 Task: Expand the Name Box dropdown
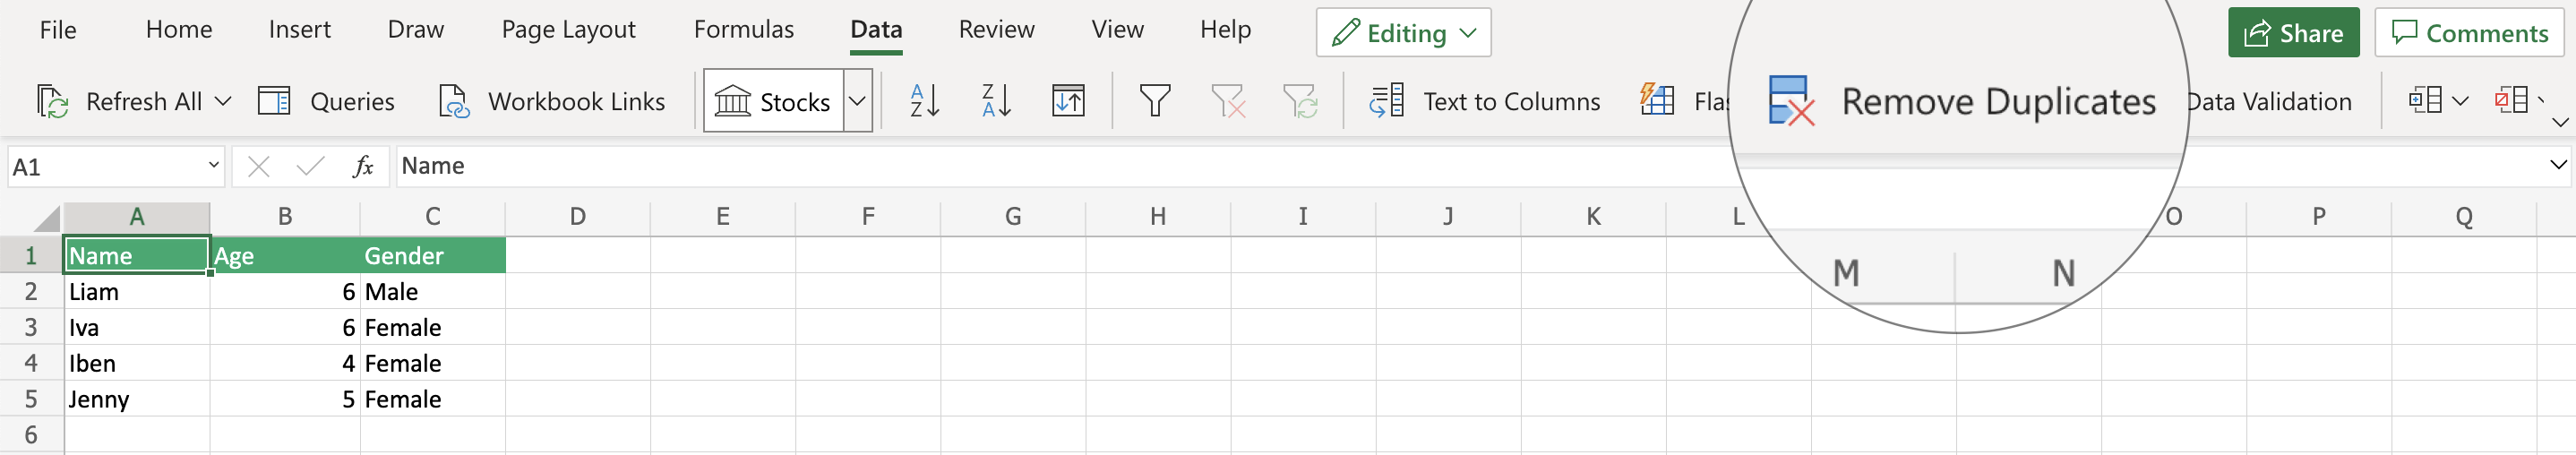coord(213,165)
